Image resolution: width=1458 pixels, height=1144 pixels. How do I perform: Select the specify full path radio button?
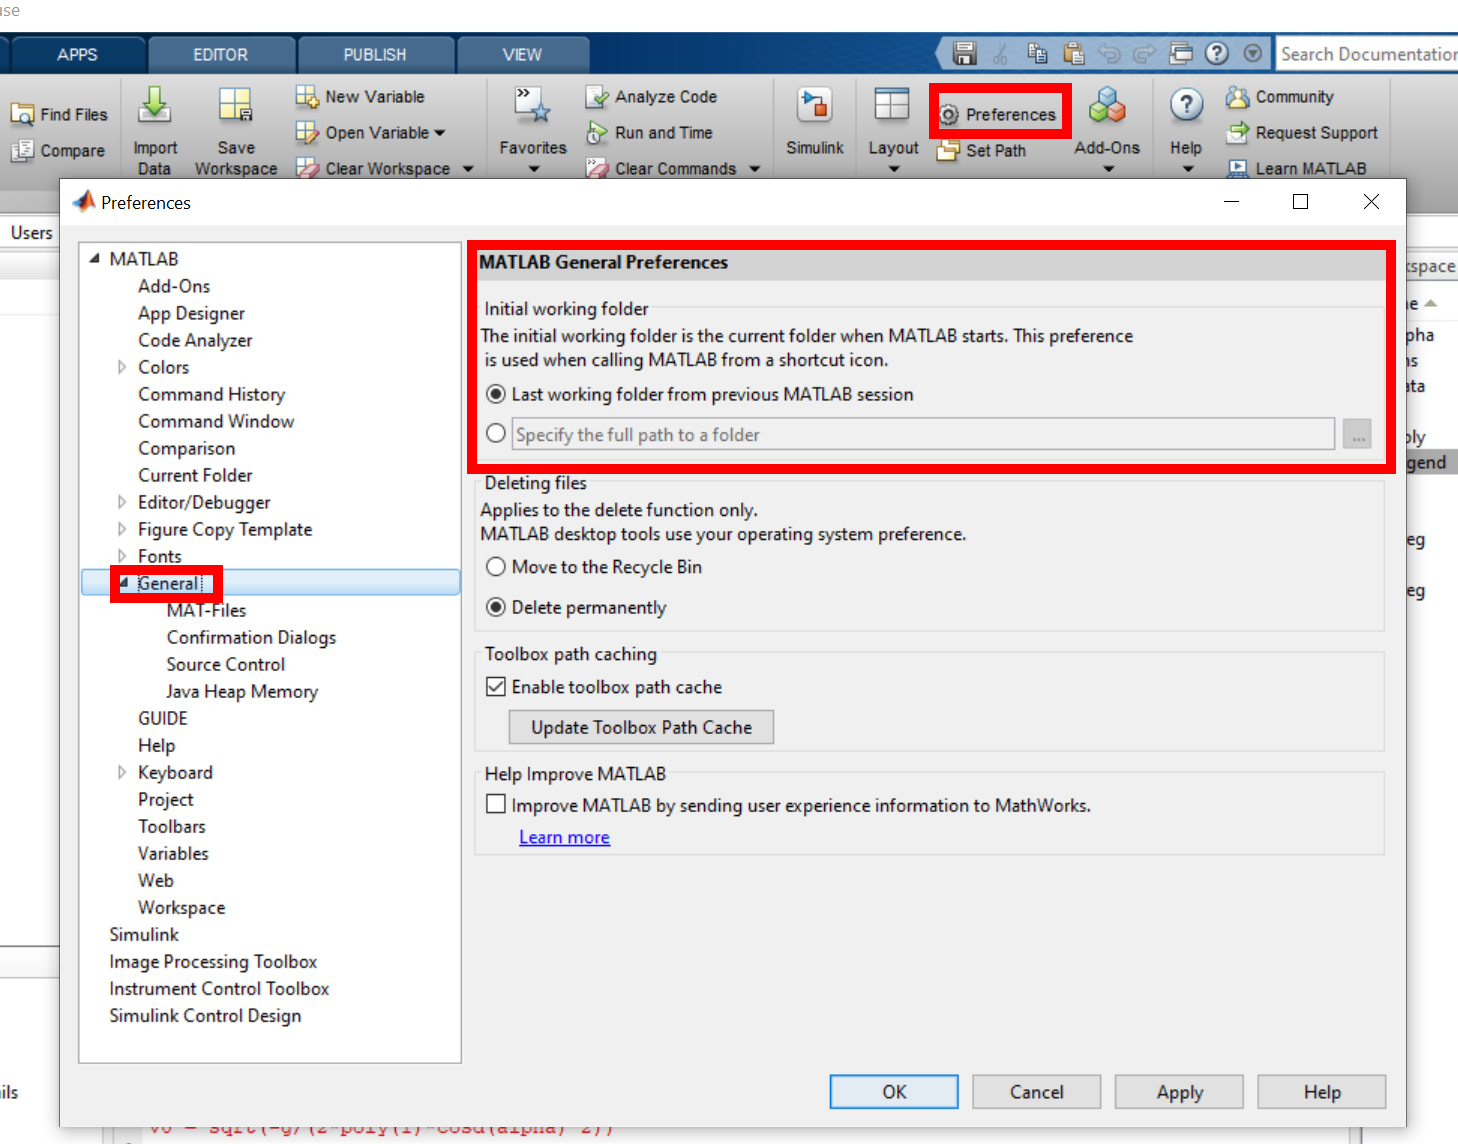(x=496, y=434)
